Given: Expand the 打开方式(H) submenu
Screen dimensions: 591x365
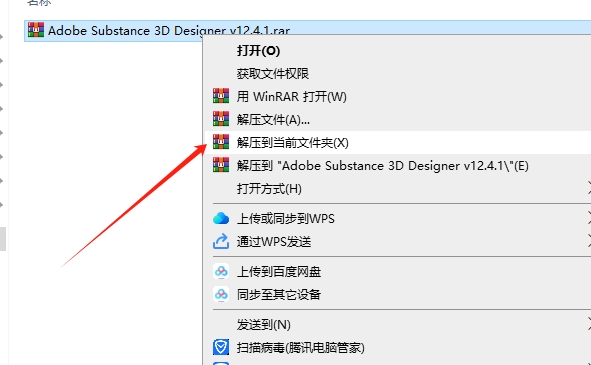Looking at the screenshot, I should tap(269, 189).
